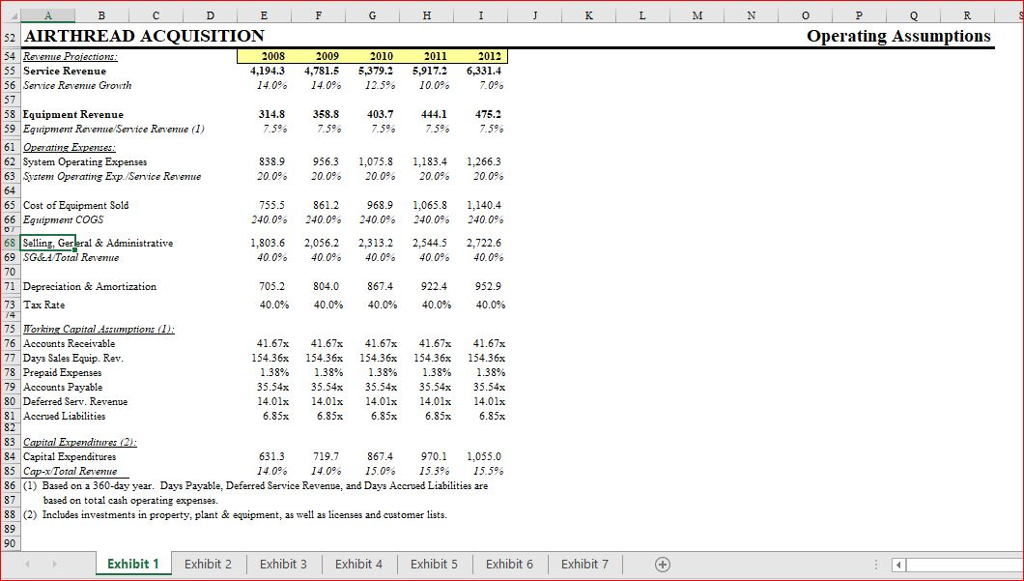Click System Operating Expenses value 838.9
1024x581 pixels.
coord(272,162)
